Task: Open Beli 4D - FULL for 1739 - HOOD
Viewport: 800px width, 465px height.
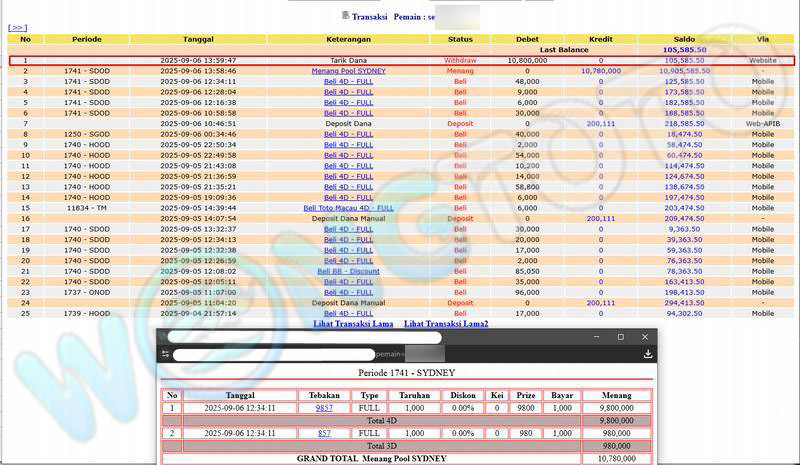Action: 348,313
